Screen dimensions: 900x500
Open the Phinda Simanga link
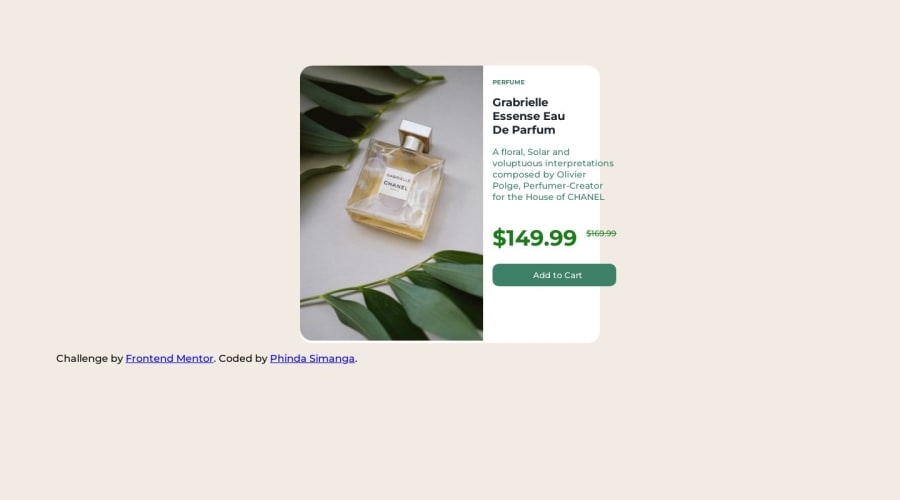point(312,358)
